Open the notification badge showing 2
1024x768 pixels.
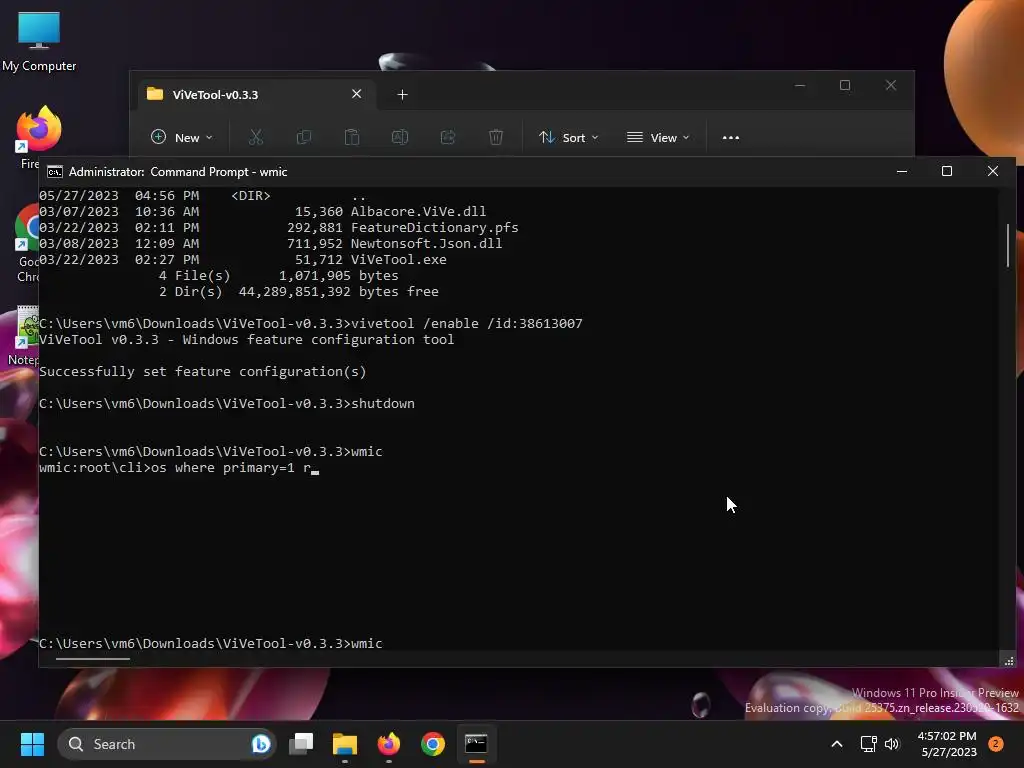click(996, 744)
